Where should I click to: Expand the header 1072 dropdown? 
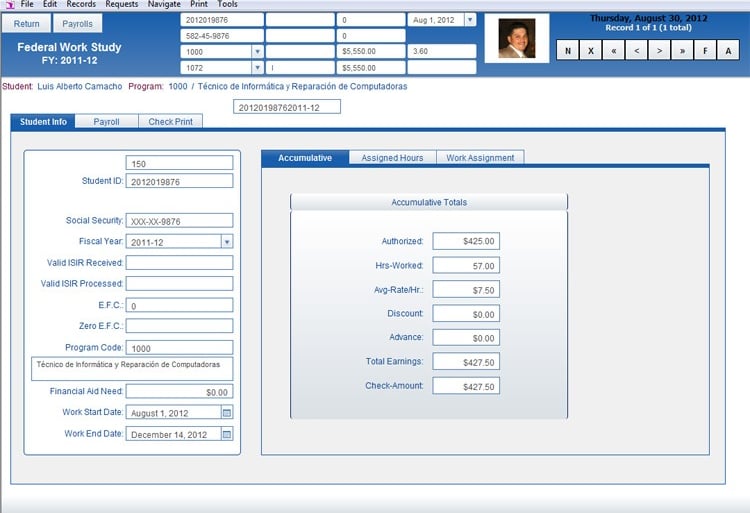[257, 67]
